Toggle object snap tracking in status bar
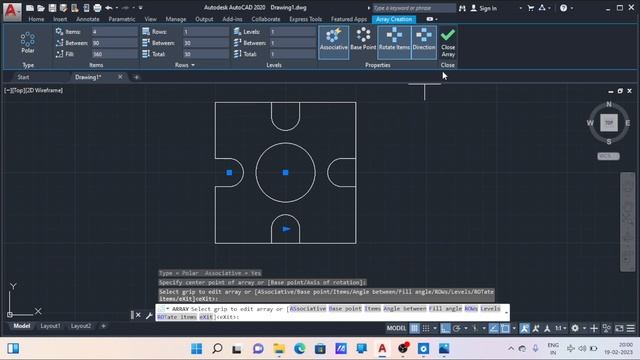 tap(493, 328)
